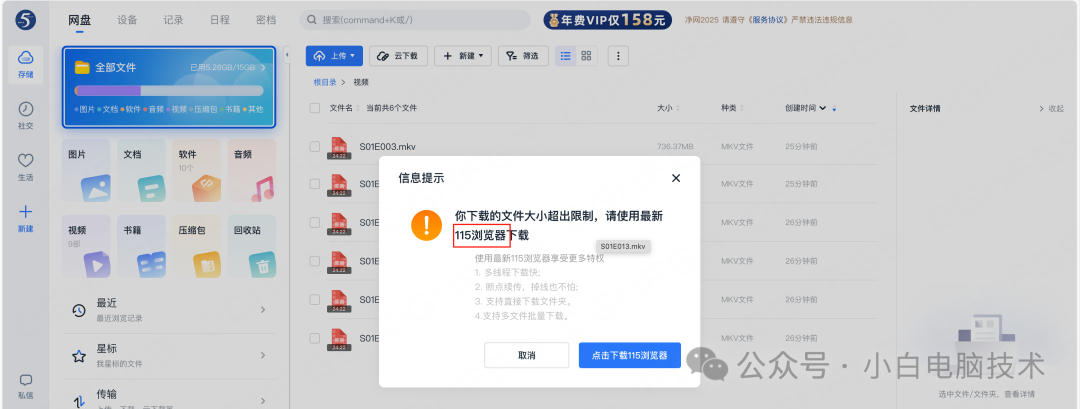The image size is (1080, 409).
Task: Open the 书籍 books category tile
Action: (x=141, y=247)
